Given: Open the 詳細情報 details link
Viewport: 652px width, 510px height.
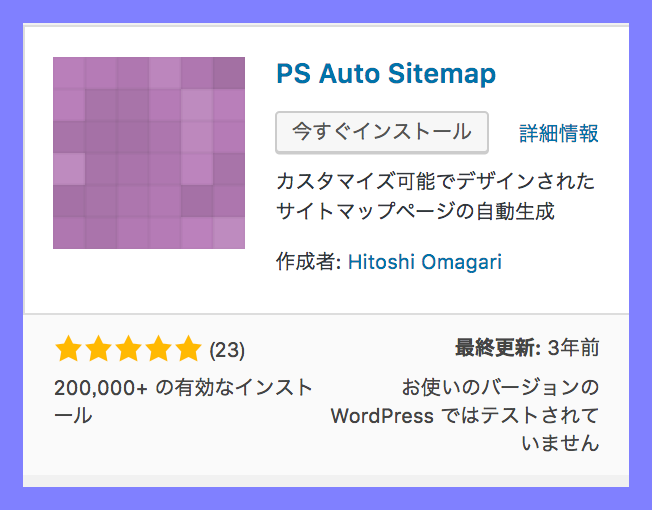Looking at the screenshot, I should 559,133.
